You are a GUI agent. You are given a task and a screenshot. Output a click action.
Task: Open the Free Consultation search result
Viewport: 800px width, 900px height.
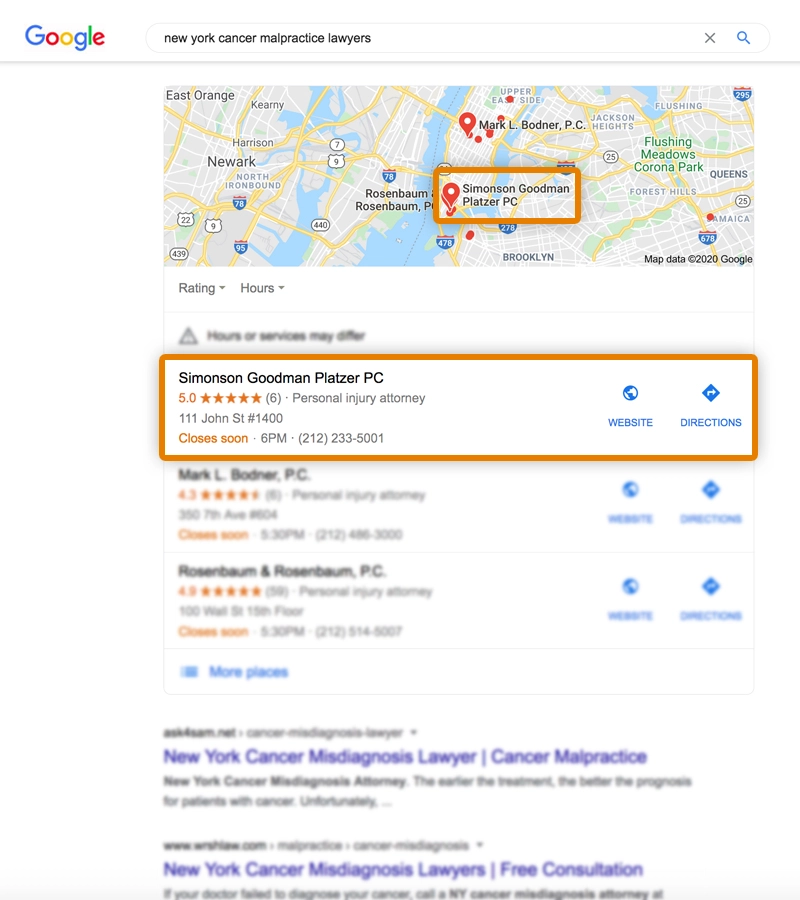click(403, 869)
